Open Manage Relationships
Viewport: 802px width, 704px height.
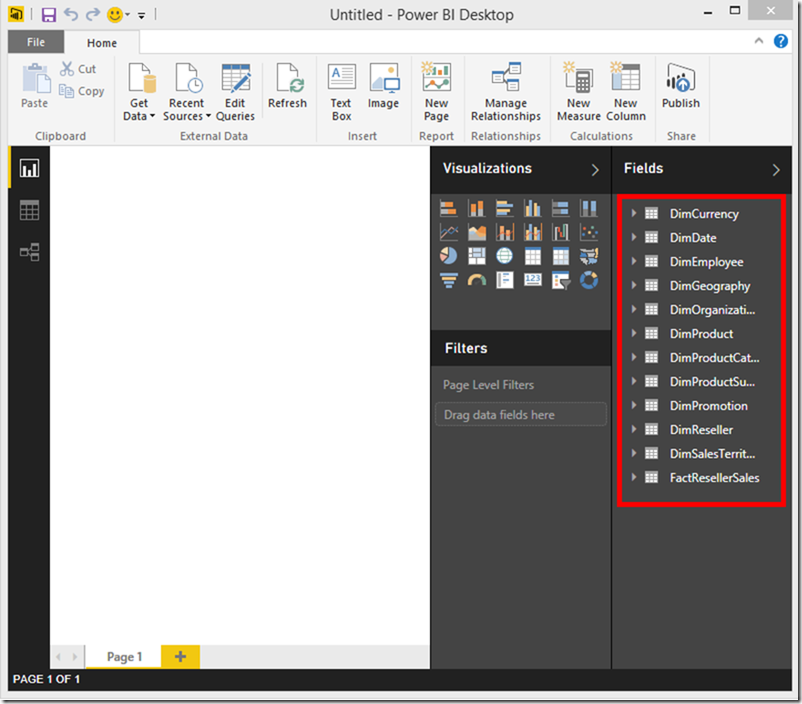click(506, 92)
